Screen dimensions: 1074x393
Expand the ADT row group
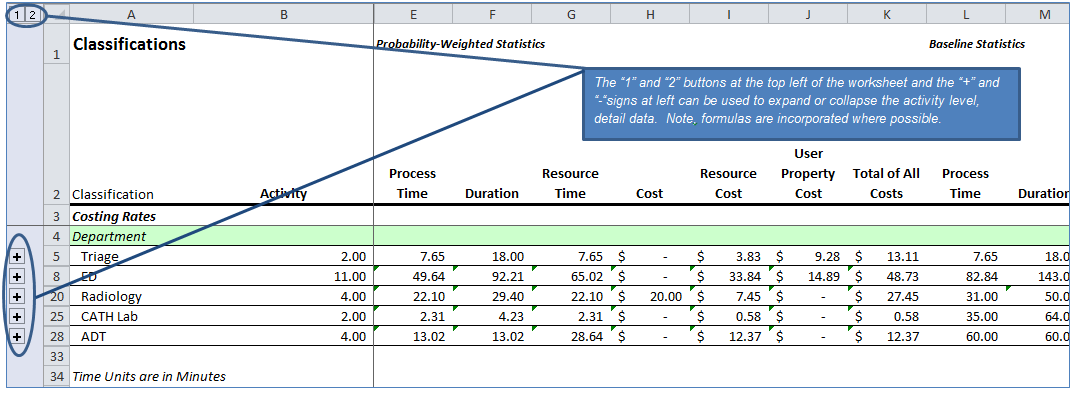(16, 336)
